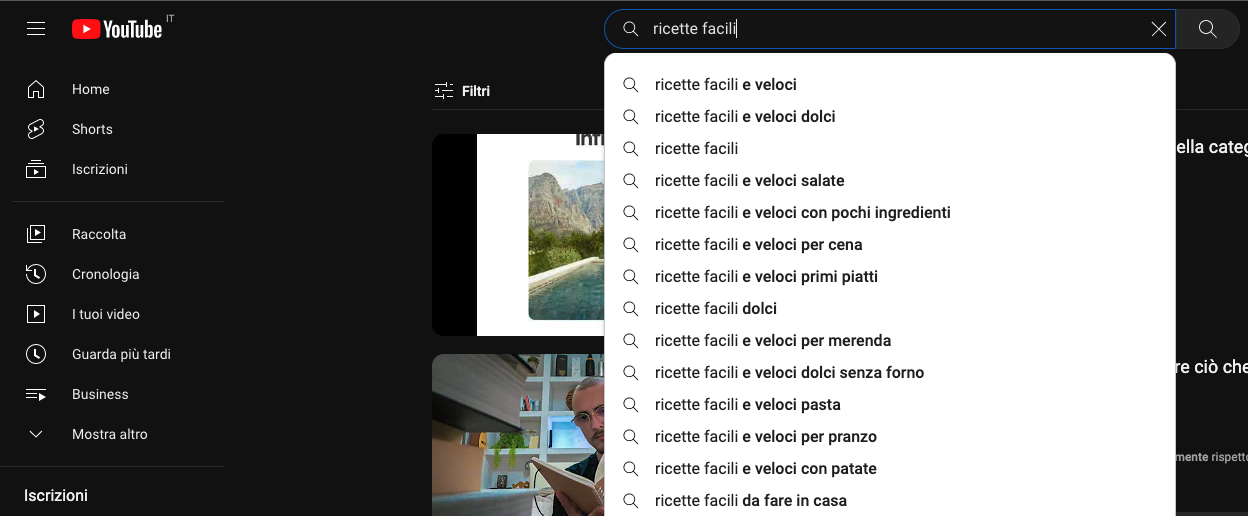Click the I tuoi video play icon
Viewport: 1248px width, 516px height.
pyautogui.click(x=36, y=314)
